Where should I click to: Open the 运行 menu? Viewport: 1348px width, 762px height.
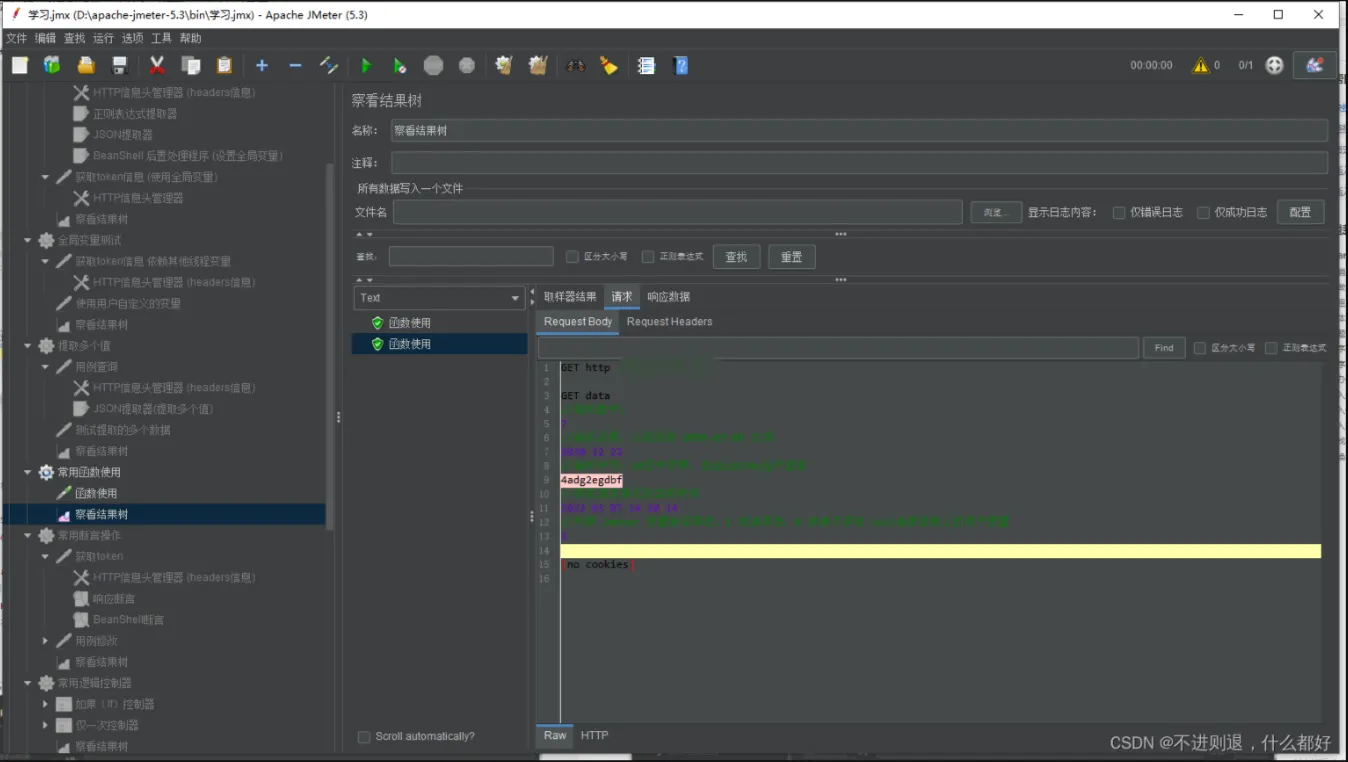[x=103, y=38]
